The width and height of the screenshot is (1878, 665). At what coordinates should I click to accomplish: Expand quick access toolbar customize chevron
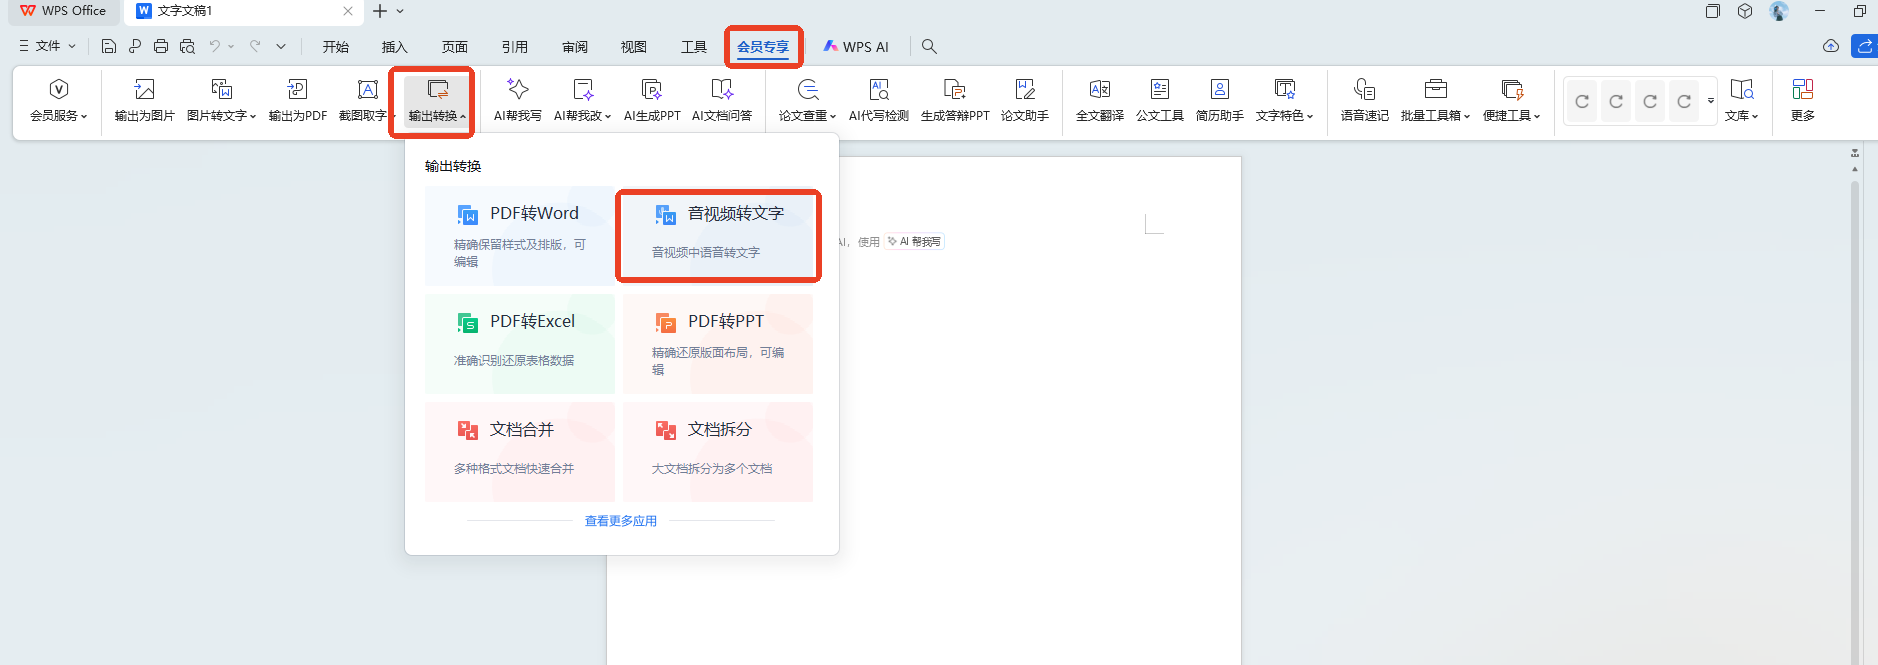coord(281,46)
